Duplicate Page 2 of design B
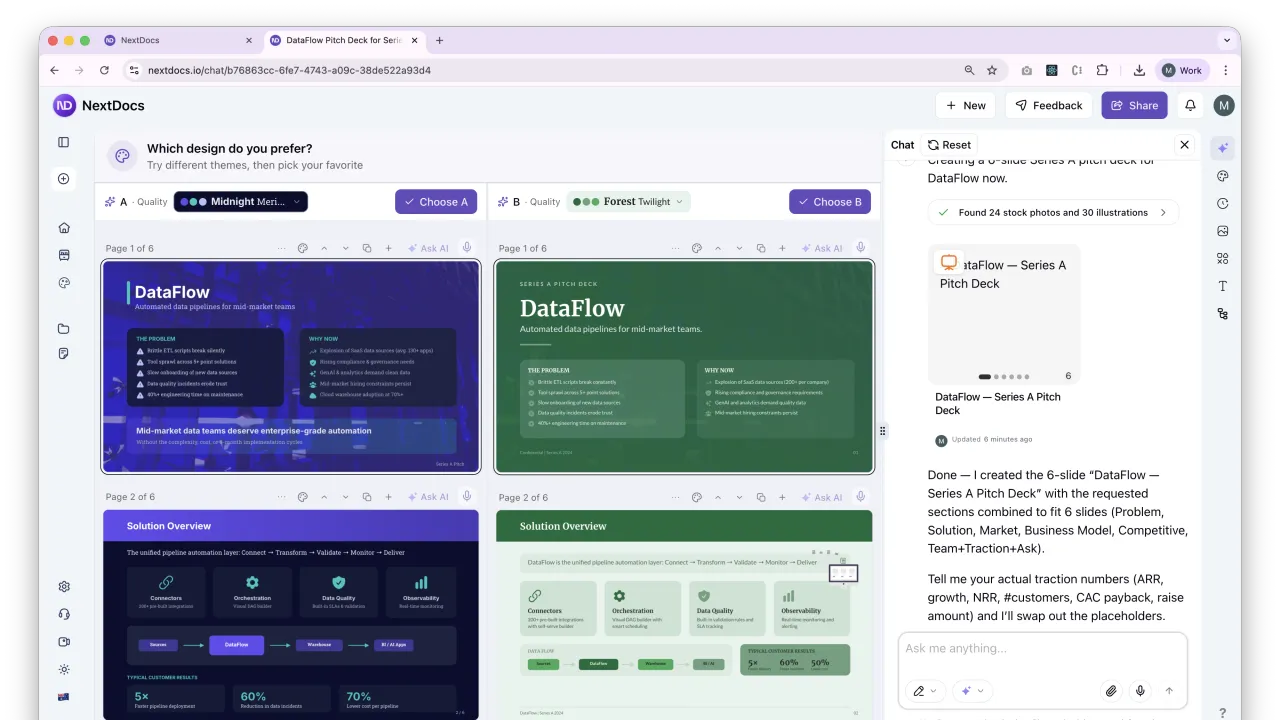1280x720 pixels. pyautogui.click(x=761, y=497)
